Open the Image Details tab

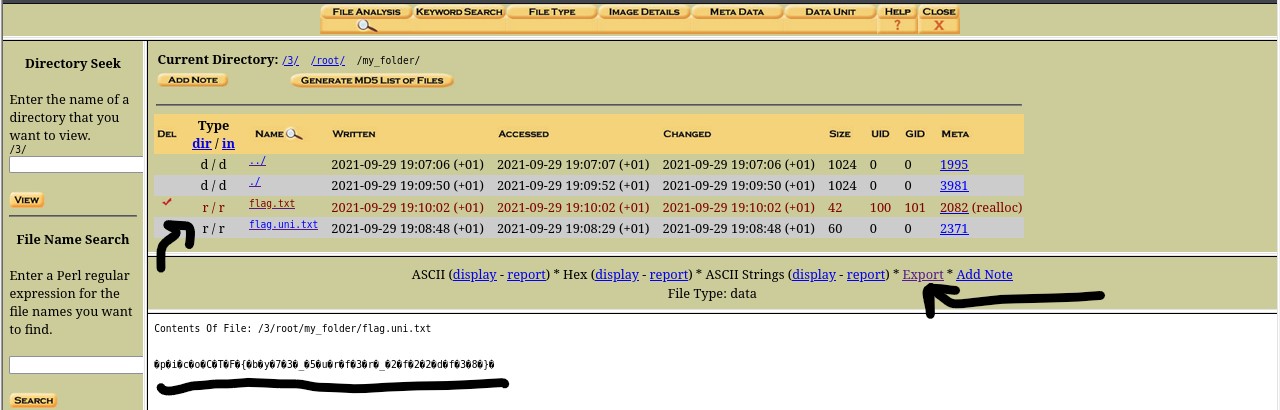[x=644, y=12]
